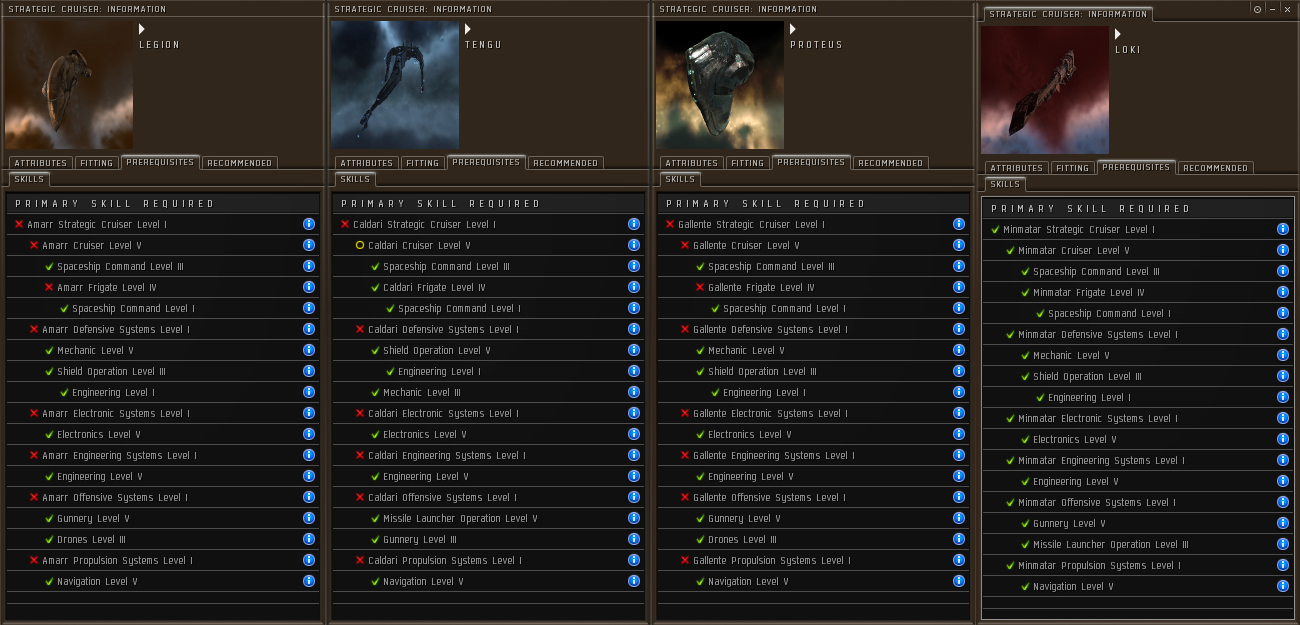
Task: Open info for Minmatar Frigate Level IV
Action: click(x=1283, y=292)
